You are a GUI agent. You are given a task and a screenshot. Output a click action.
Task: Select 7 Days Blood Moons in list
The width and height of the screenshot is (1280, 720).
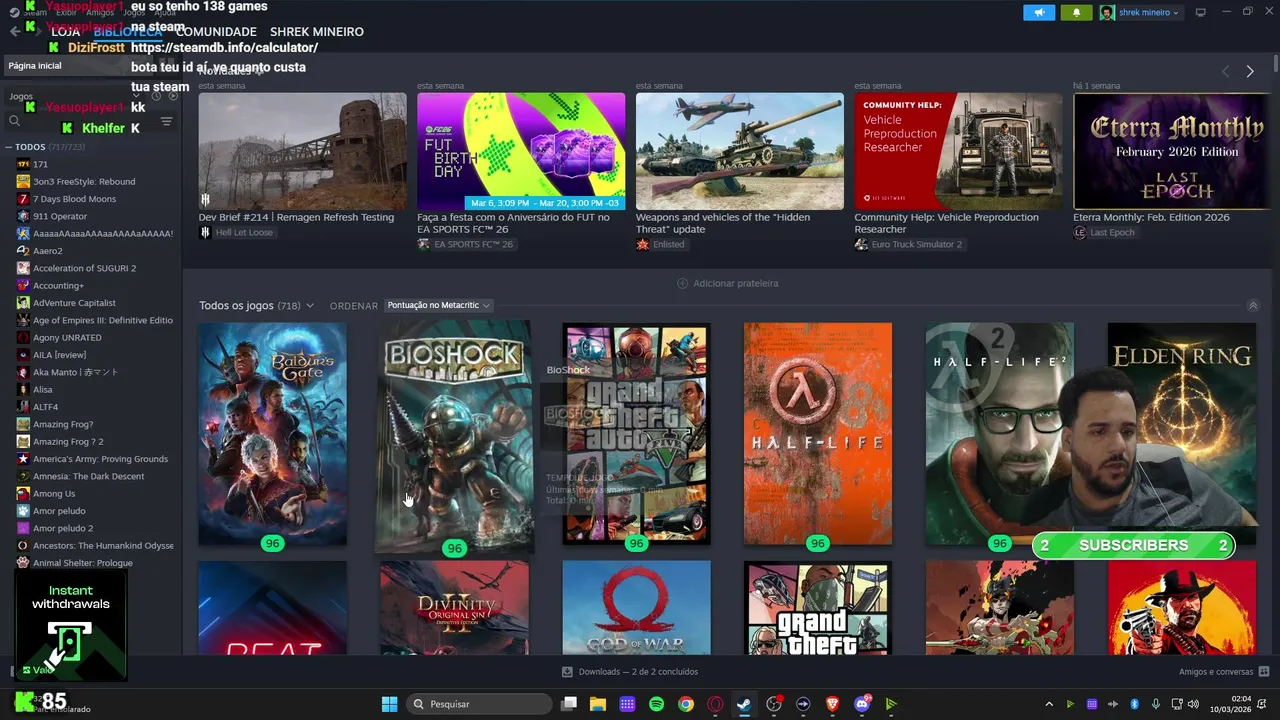click(x=74, y=199)
